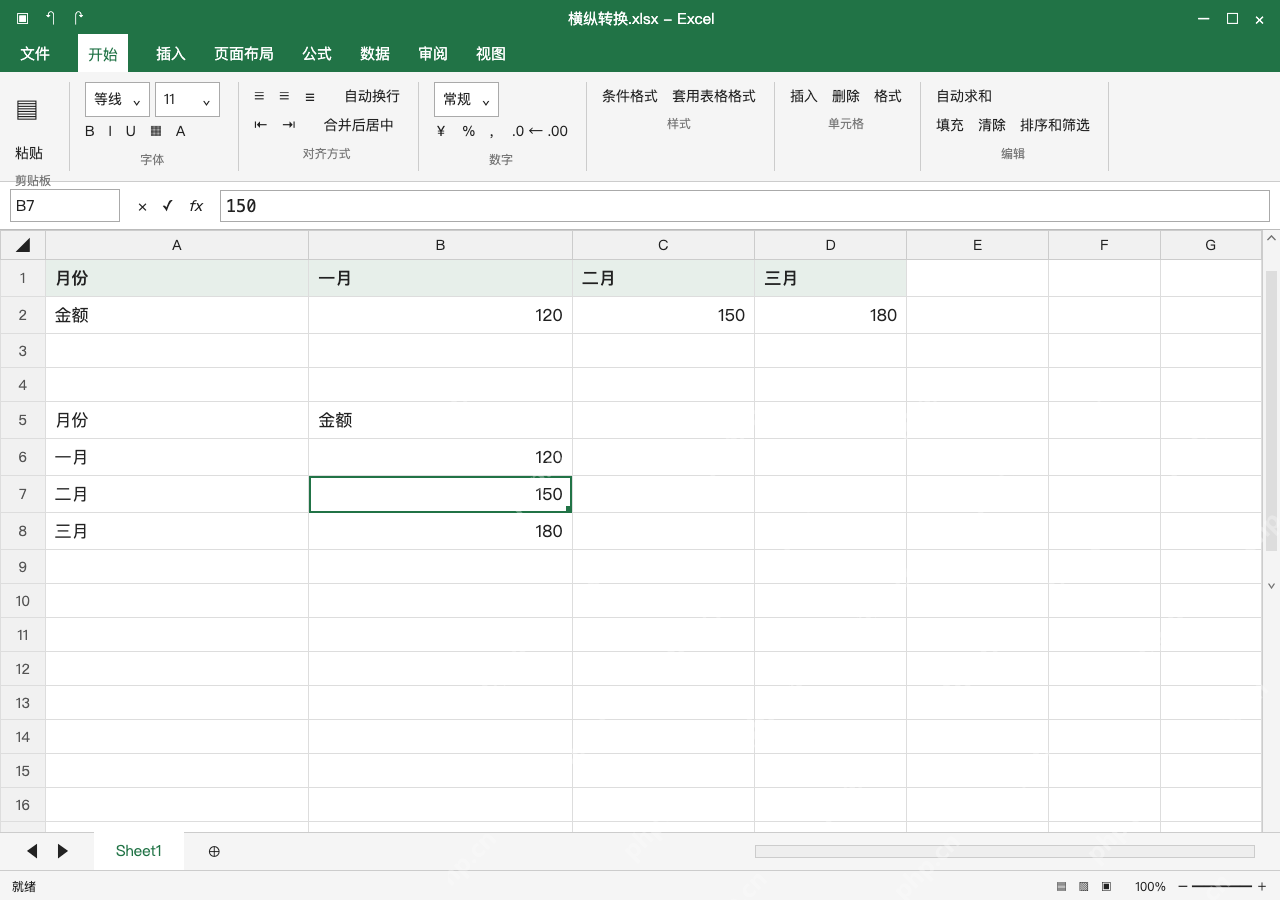
Task: Click the 清除 clear button
Action: pyautogui.click(x=992, y=125)
